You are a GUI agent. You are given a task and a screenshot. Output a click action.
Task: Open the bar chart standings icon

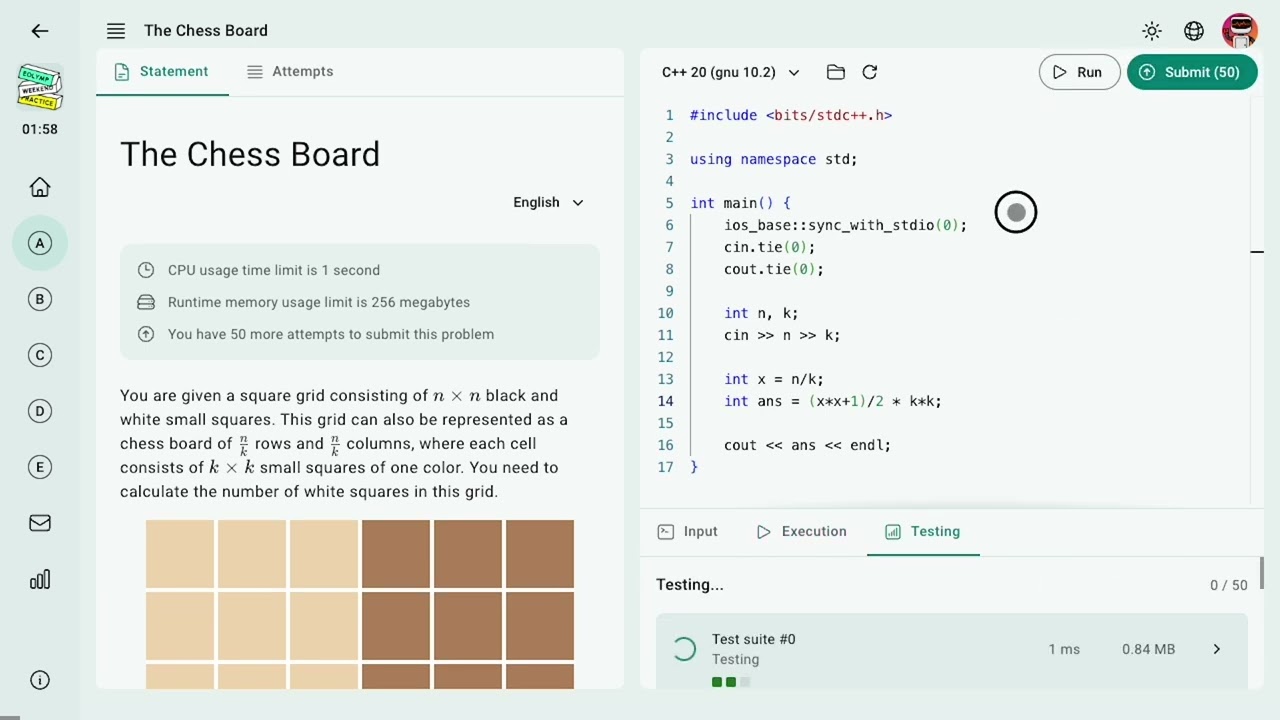coord(40,580)
